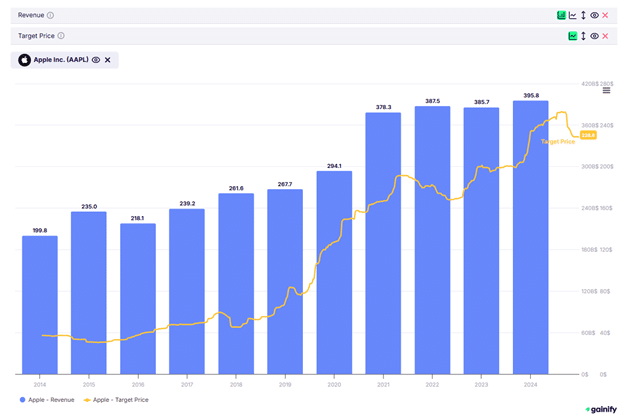The width and height of the screenshot is (624, 415).
Task: Click the Apple Inc. (AAPL) company label
Action: click(61, 60)
